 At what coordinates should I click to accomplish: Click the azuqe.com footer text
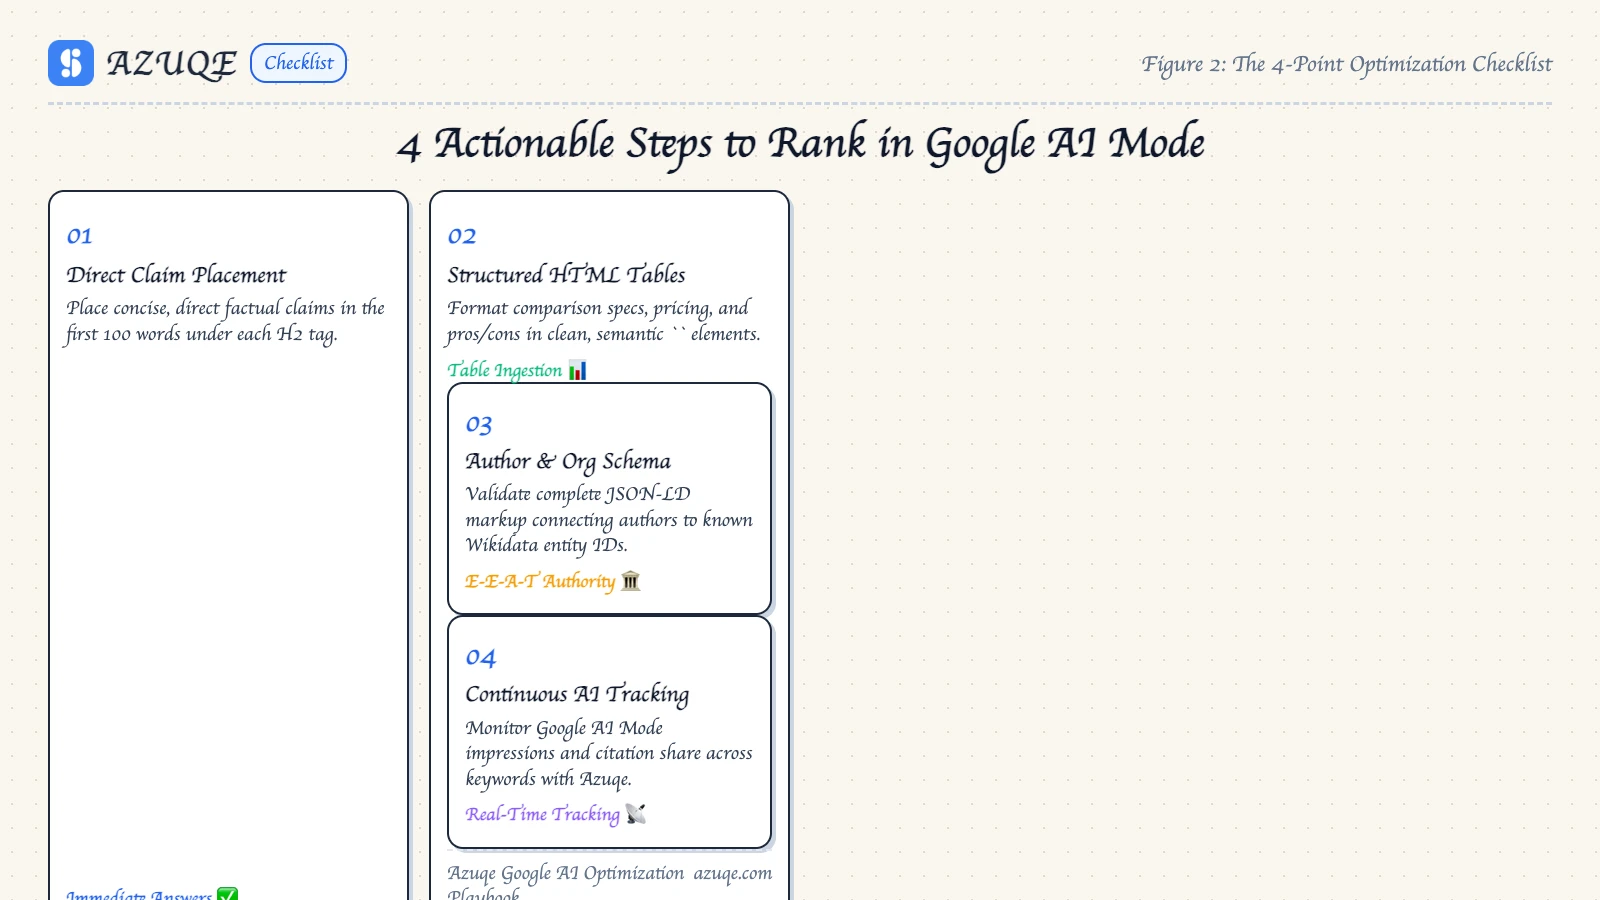[733, 873]
